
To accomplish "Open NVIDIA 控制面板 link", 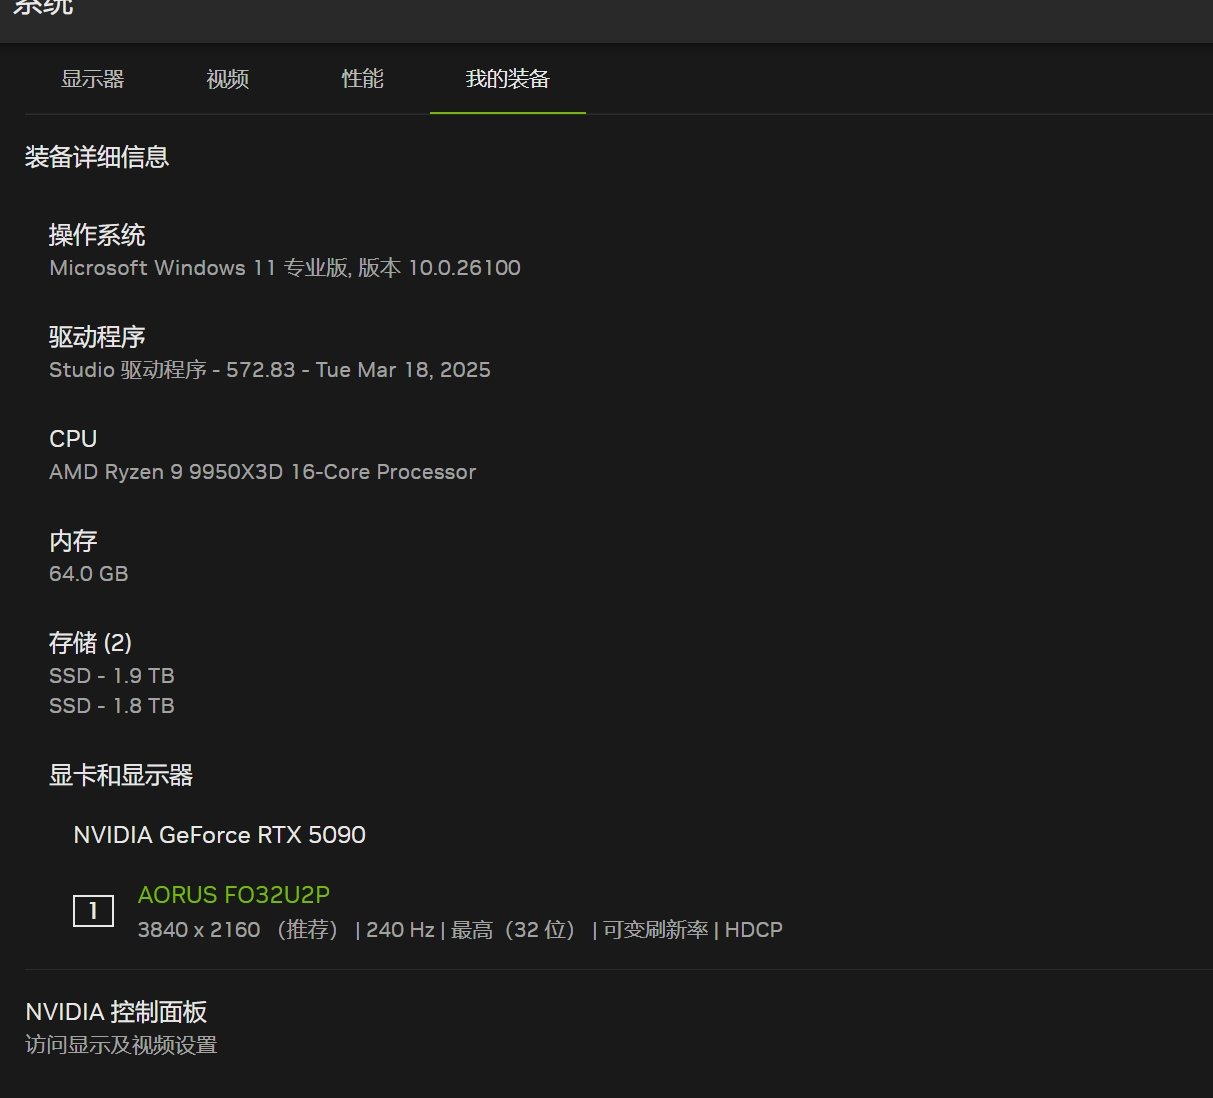I will (x=116, y=1012).
